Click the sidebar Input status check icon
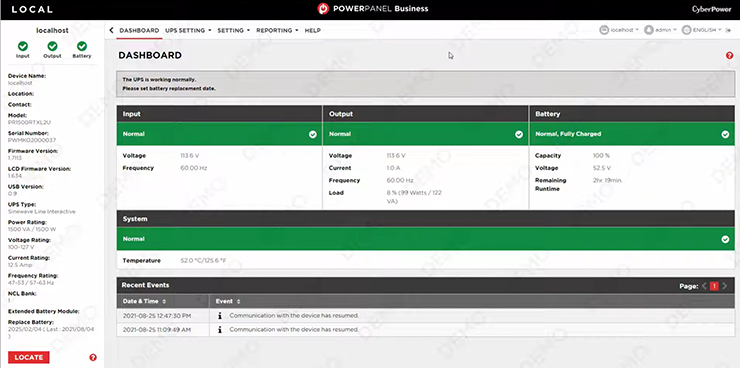The image size is (740, 368). pyautogui.click(x=23, y=46)
